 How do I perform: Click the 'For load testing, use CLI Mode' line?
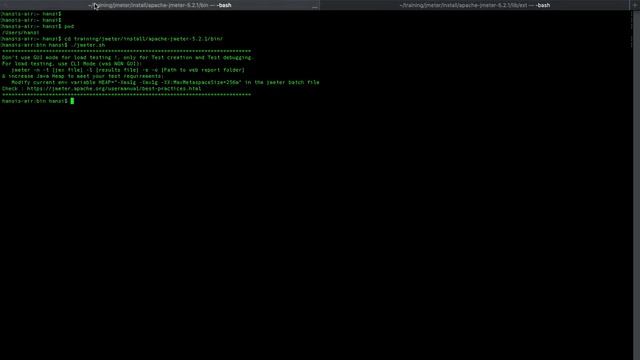pos(72,64)
